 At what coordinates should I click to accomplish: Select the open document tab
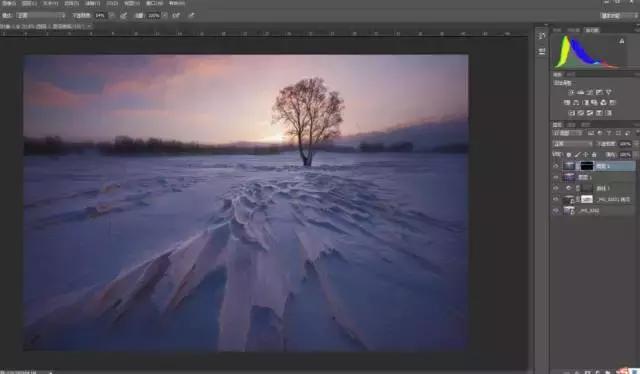click(45, 26)
